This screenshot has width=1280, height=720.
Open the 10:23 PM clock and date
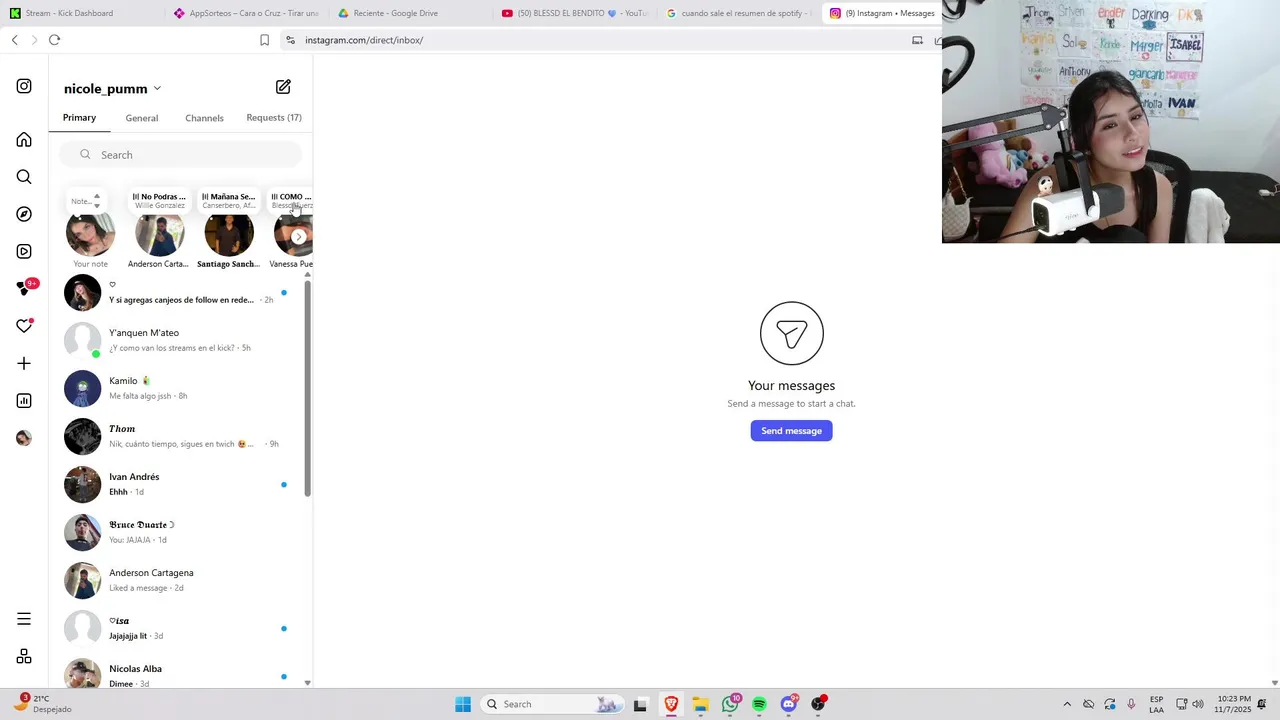tap(1233, 704)
